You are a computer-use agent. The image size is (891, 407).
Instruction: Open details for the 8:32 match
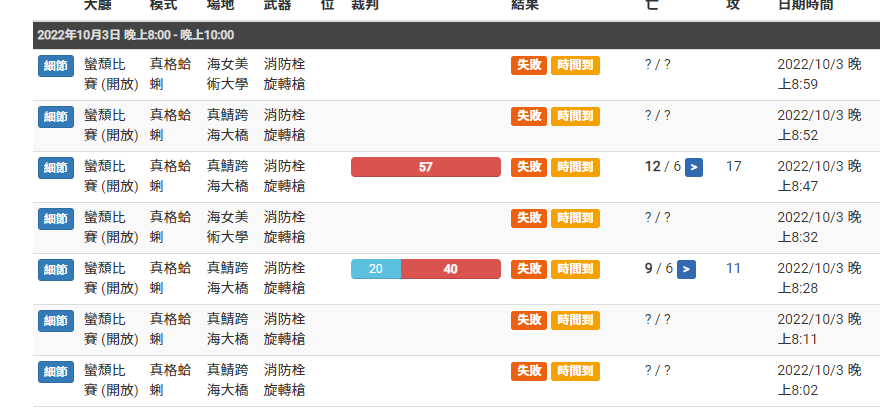click(x=56, y=218)
